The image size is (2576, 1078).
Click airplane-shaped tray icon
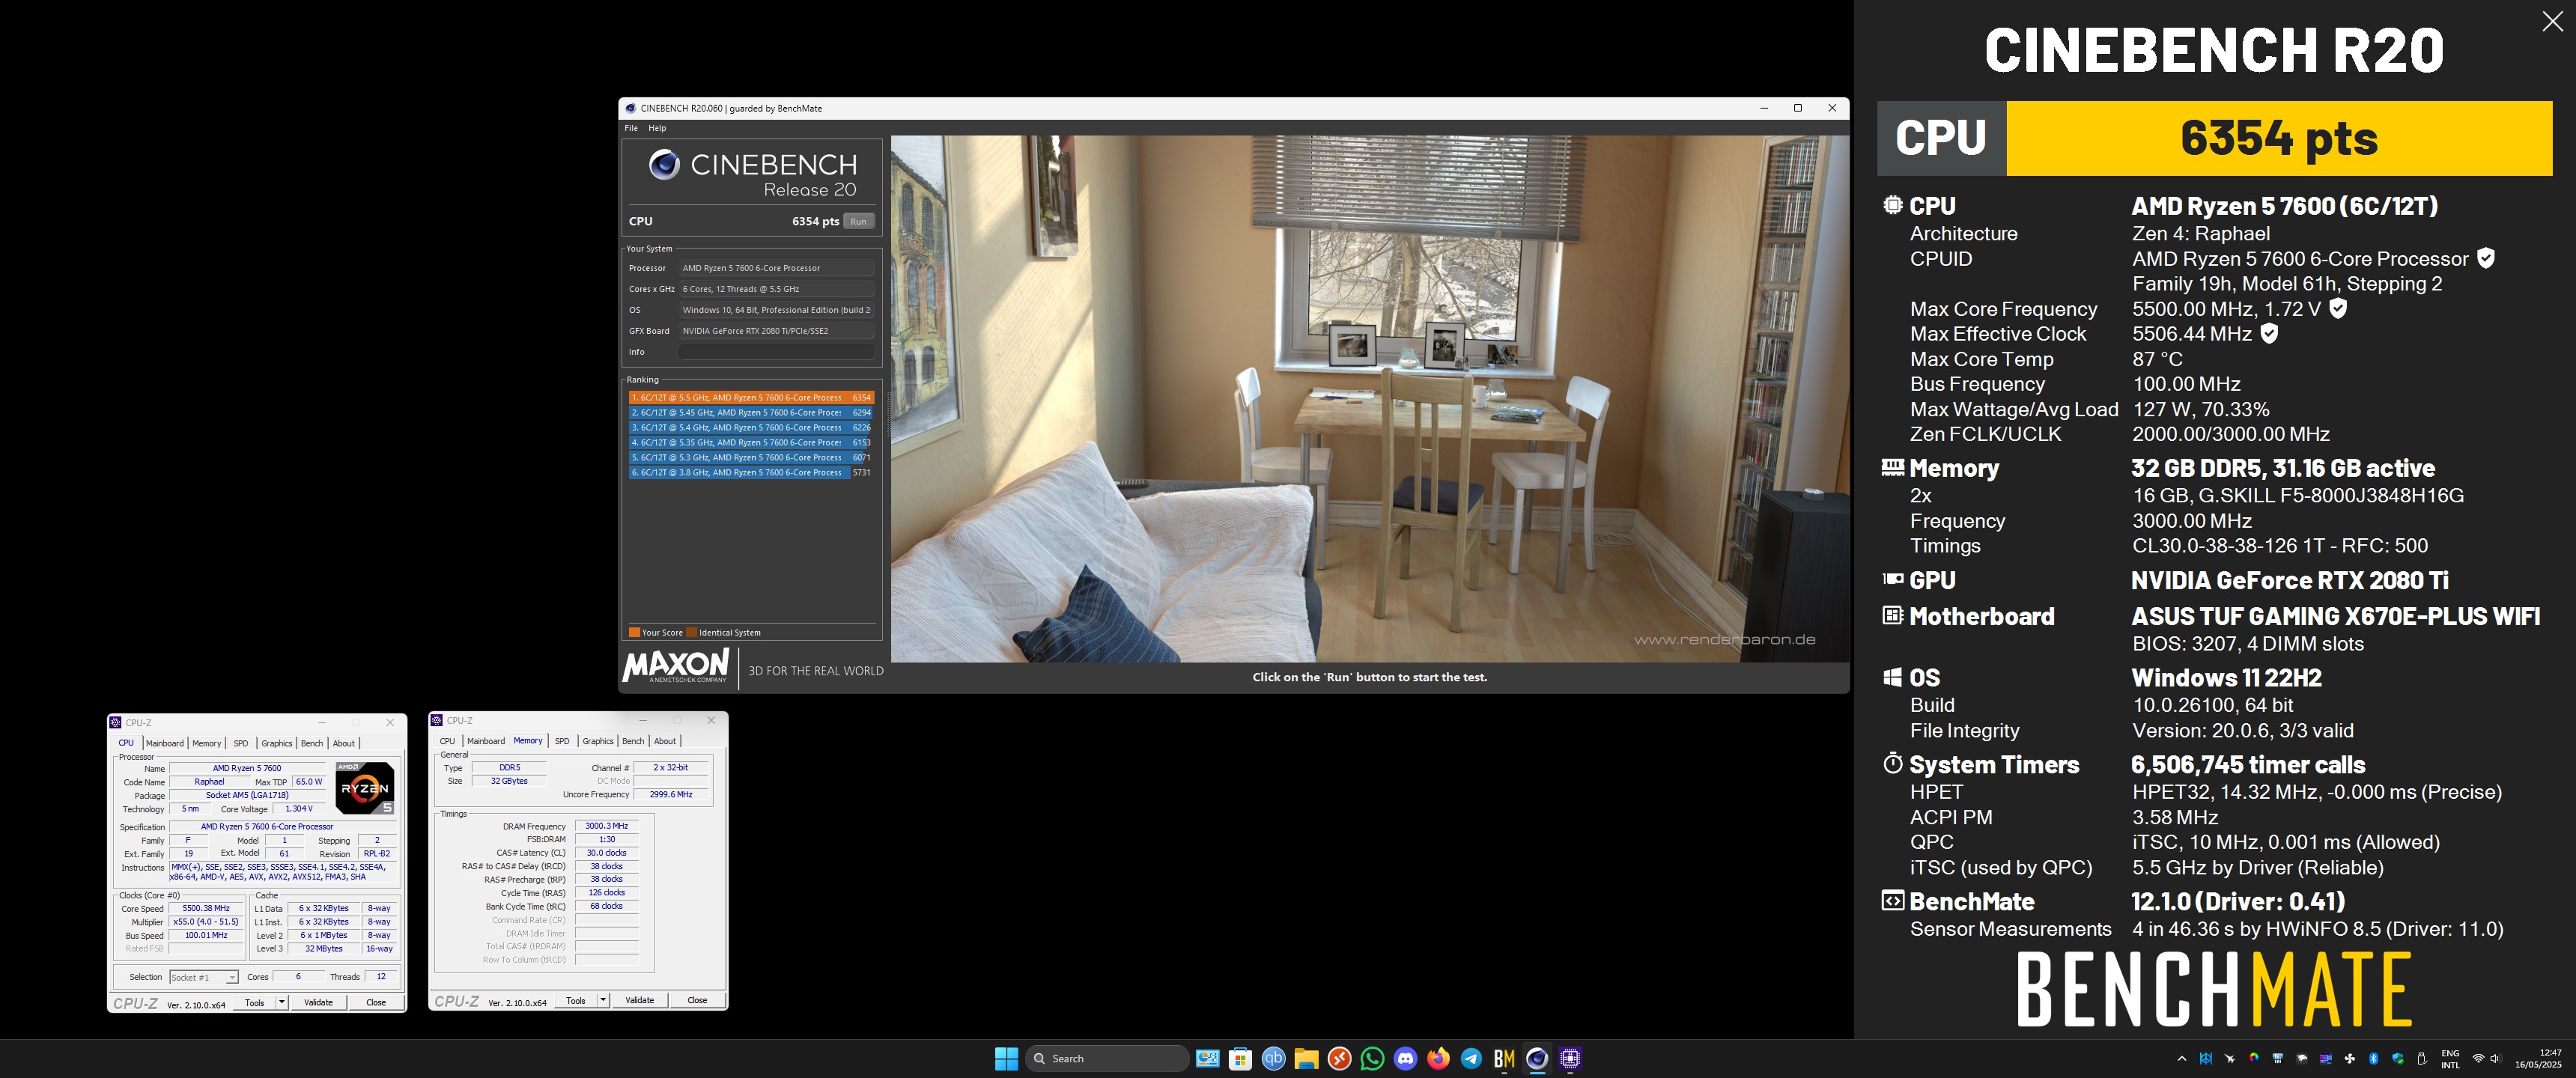coord(2230,1059)
